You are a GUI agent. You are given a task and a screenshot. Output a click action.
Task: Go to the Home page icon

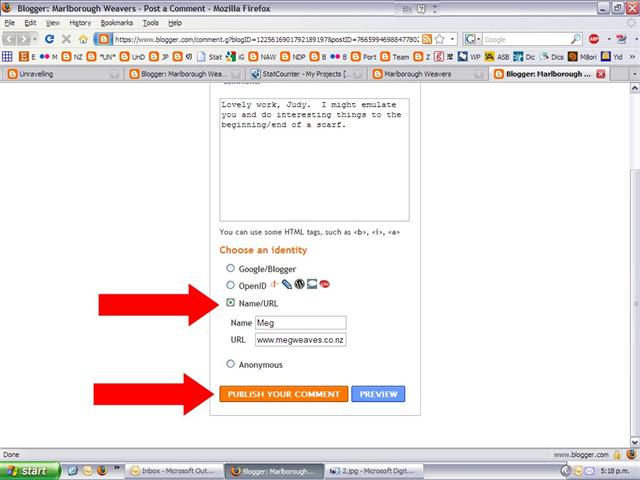pos(83,39)
